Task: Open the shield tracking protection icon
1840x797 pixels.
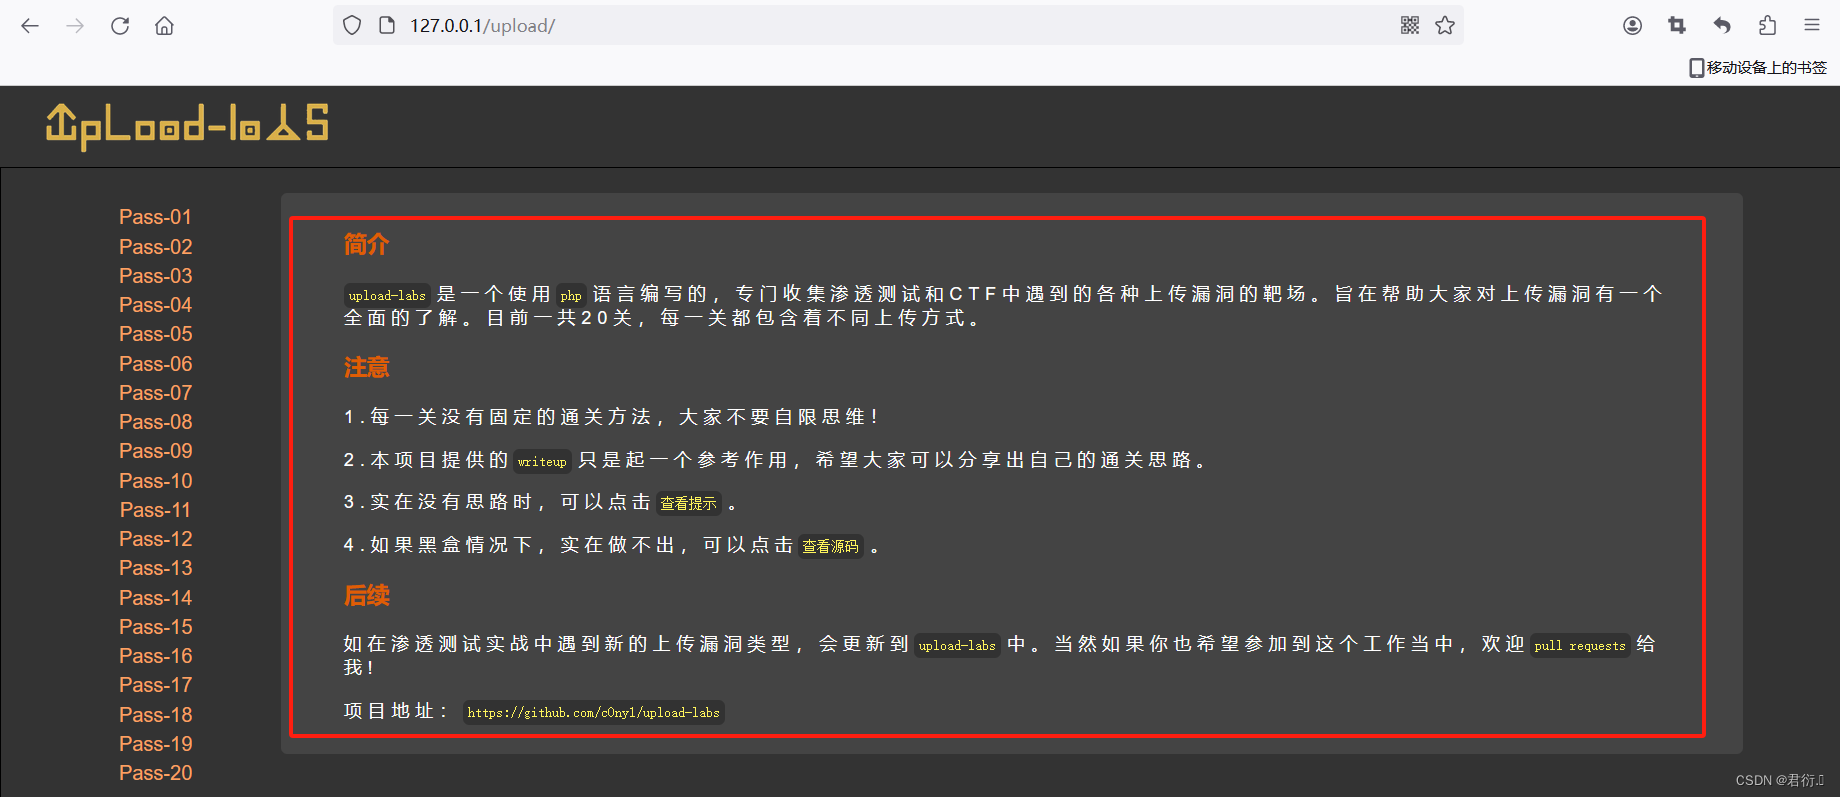Action: point(352,26)
